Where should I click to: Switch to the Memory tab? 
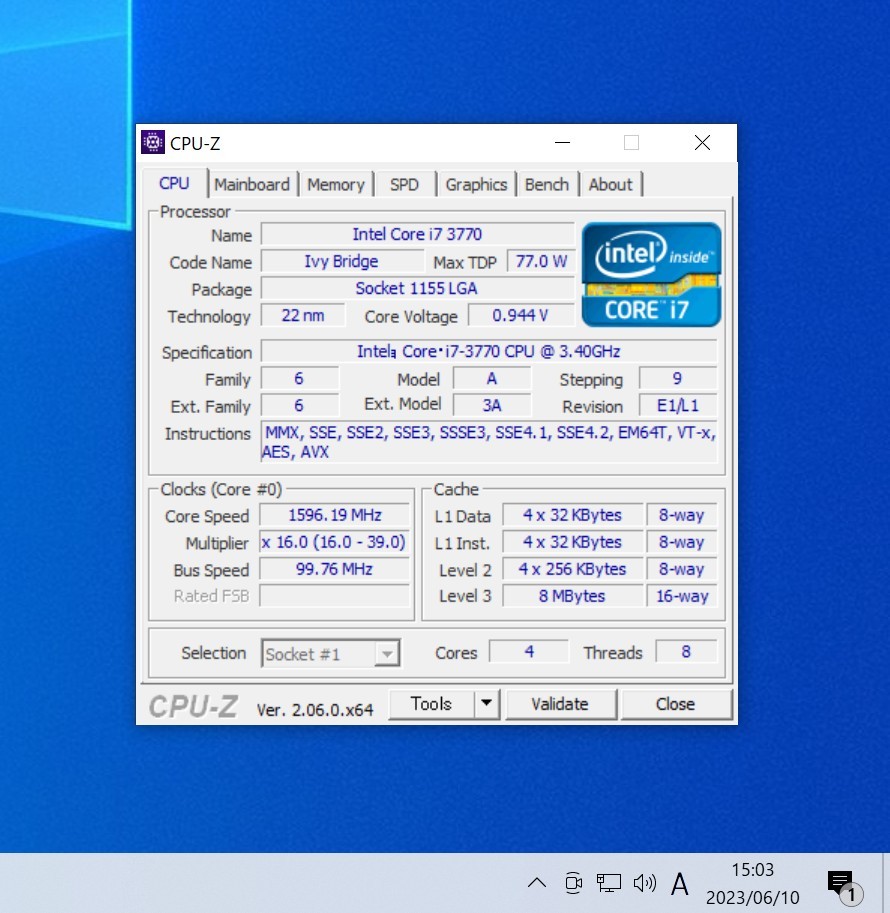pos(336,185)
